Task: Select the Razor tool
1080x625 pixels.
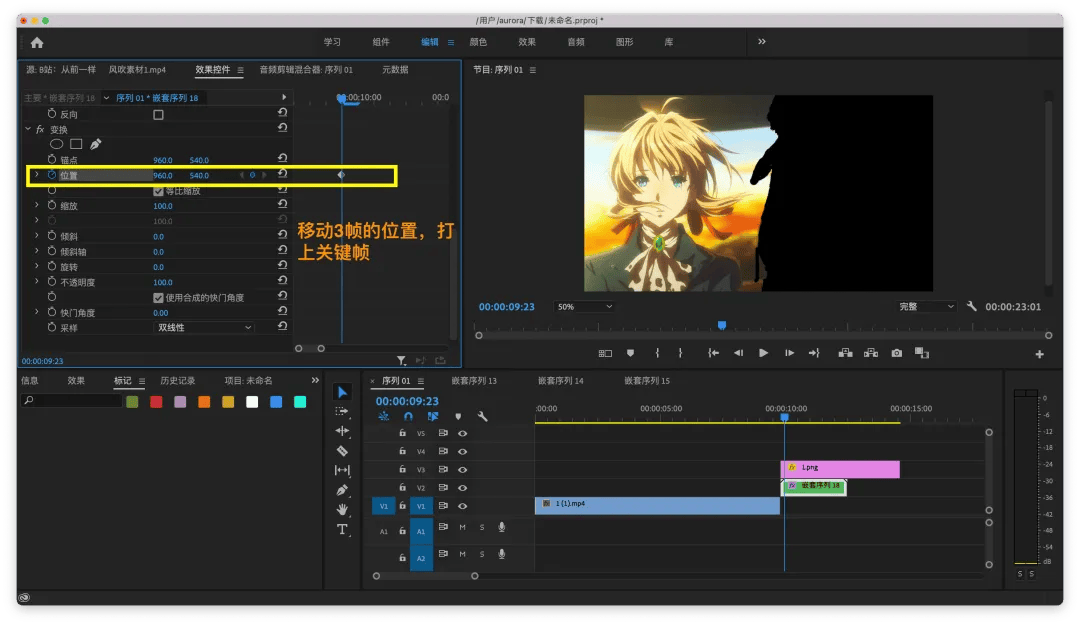Action: click(x=342, y=451)
